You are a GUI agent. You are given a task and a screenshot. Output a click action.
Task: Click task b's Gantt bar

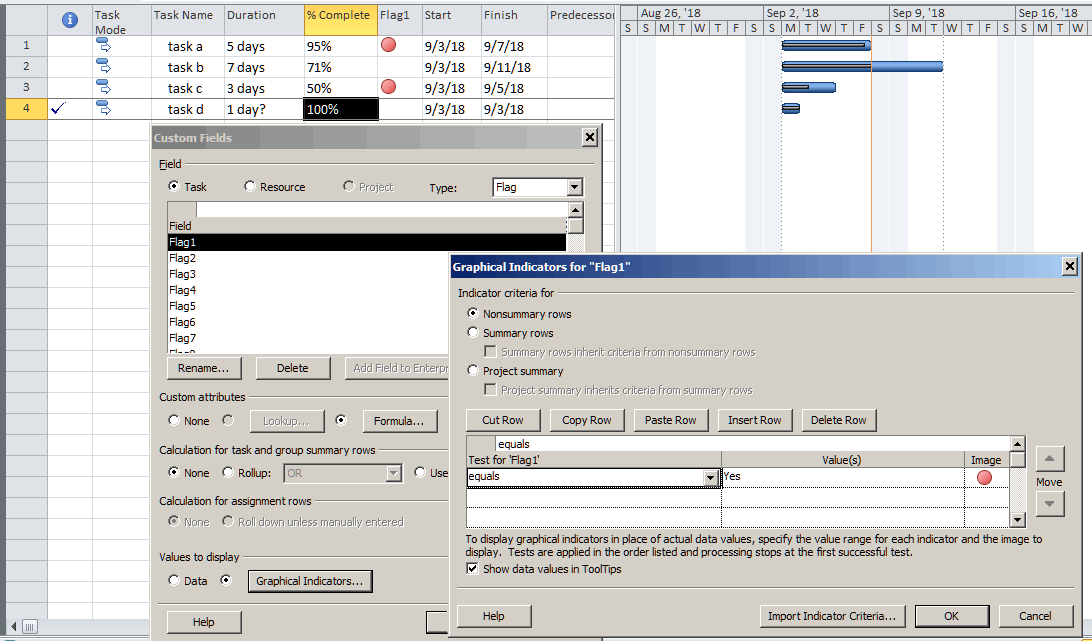(862, 66)
